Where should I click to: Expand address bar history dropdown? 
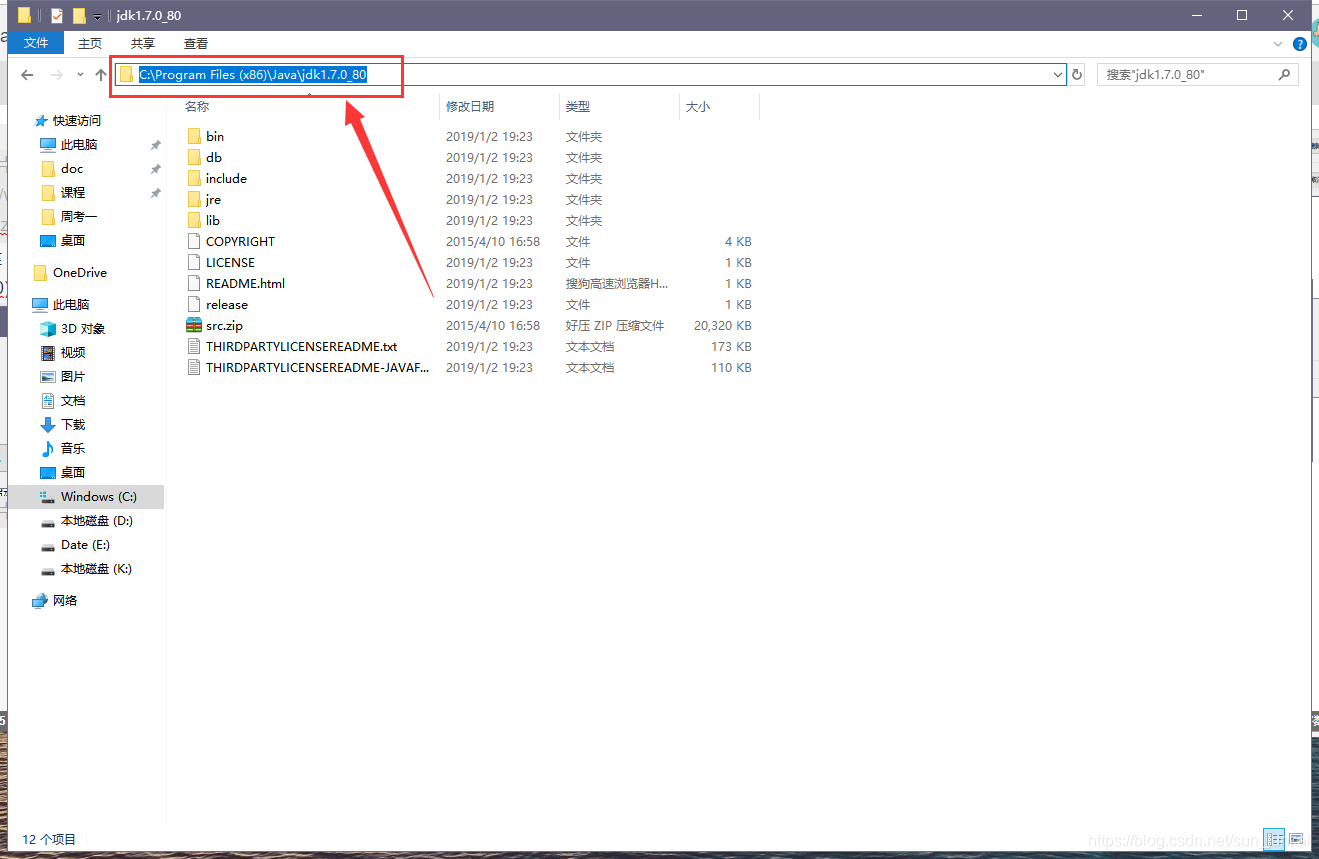click(x=1058, y=75)
